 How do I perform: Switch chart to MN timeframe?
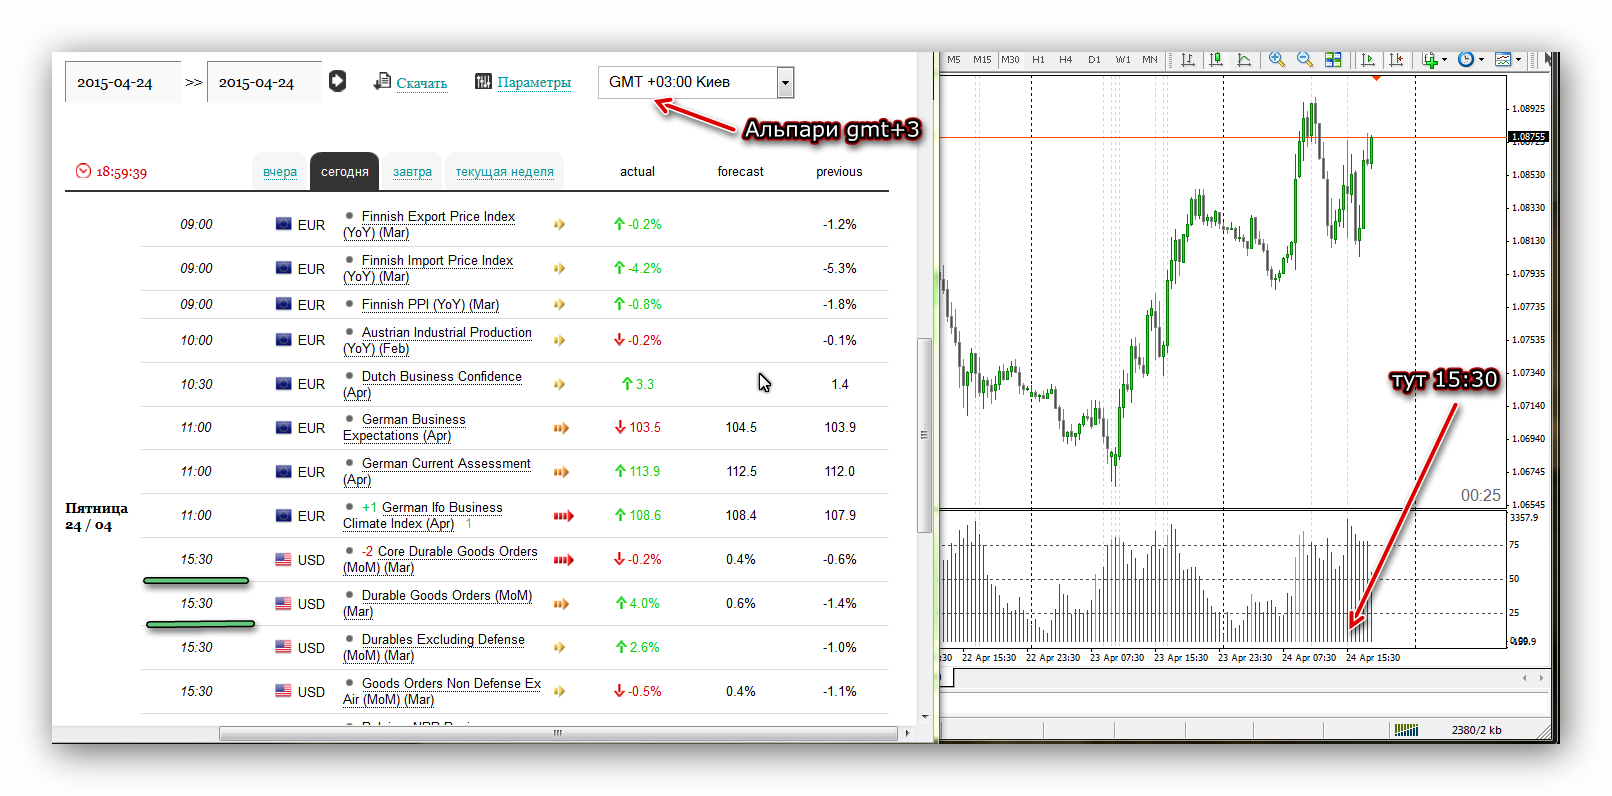tap(1150, 60)
